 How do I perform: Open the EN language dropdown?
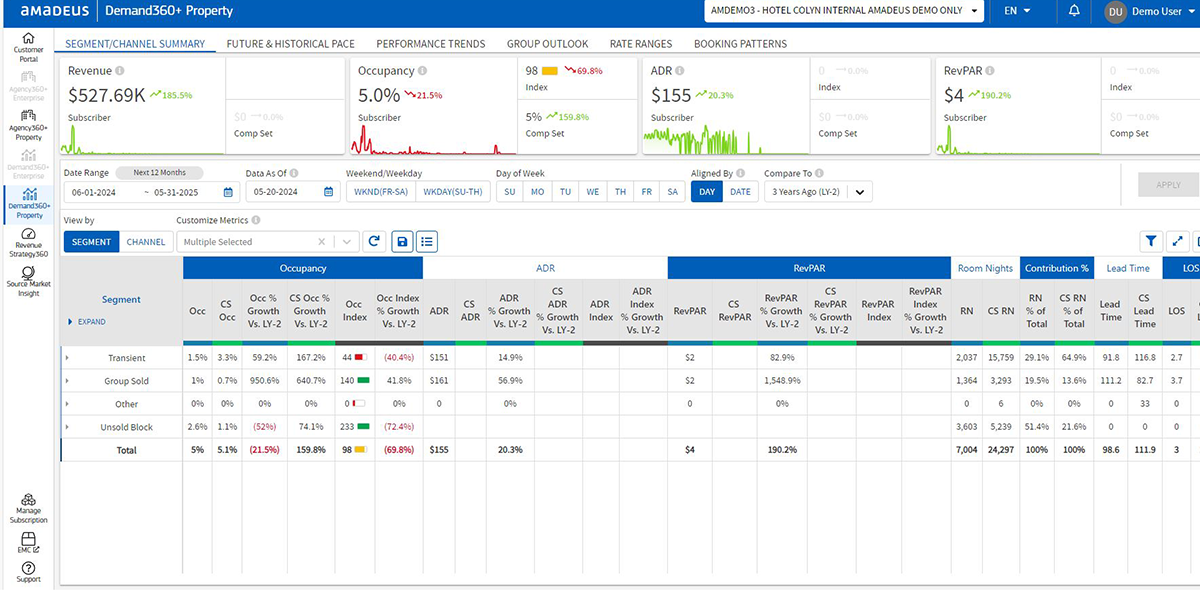(1017, 11)
